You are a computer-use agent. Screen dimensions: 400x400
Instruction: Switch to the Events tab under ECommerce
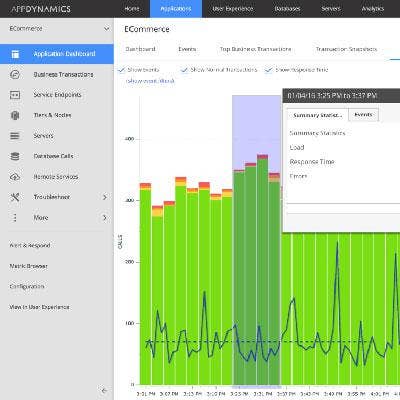pos(187,49)
